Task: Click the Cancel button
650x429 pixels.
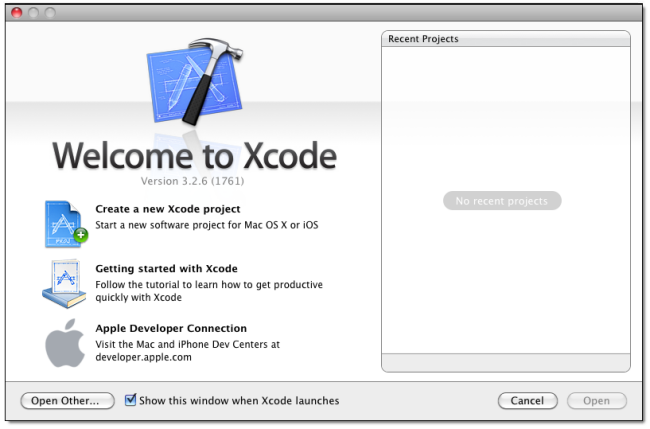Action: (x=527, y=401)
